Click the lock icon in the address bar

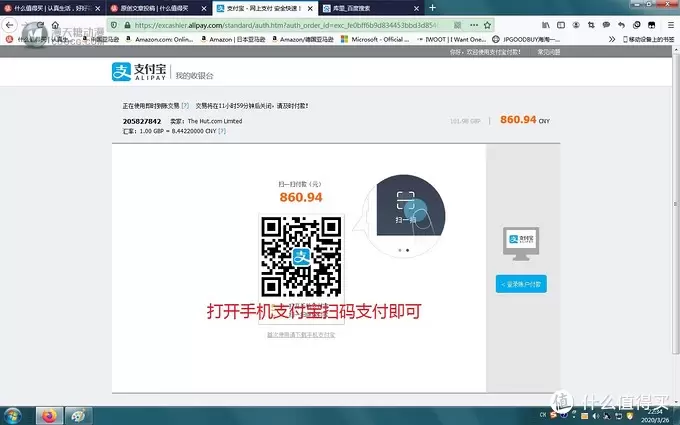(x=128, y=26)
